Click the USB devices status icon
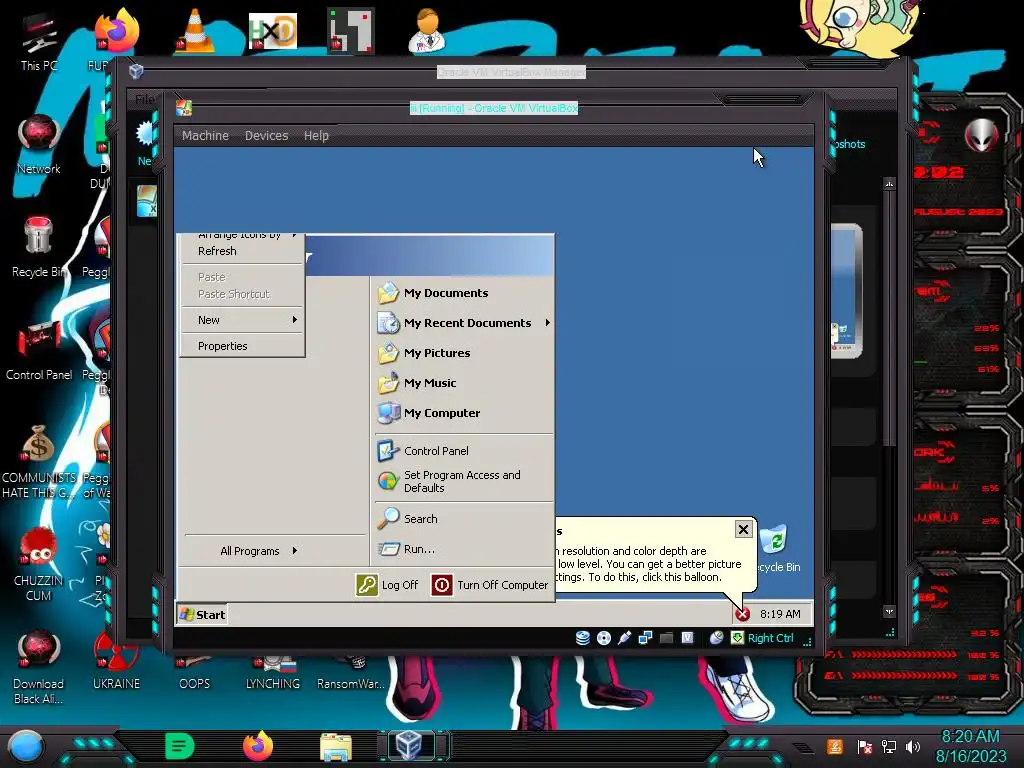This screenshot has height=768, width=1024. click(x=624, y=638)
